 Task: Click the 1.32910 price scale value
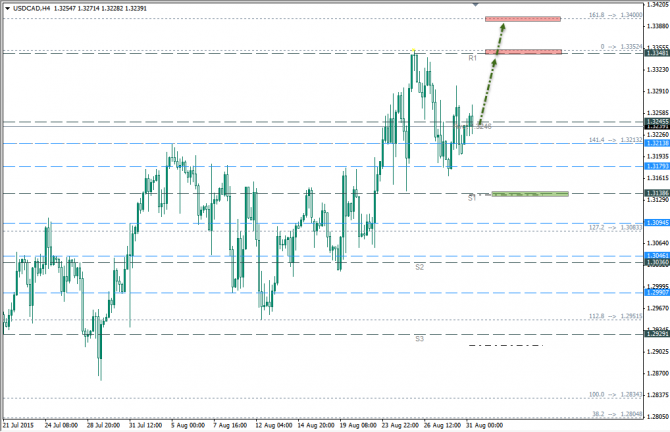658,91
